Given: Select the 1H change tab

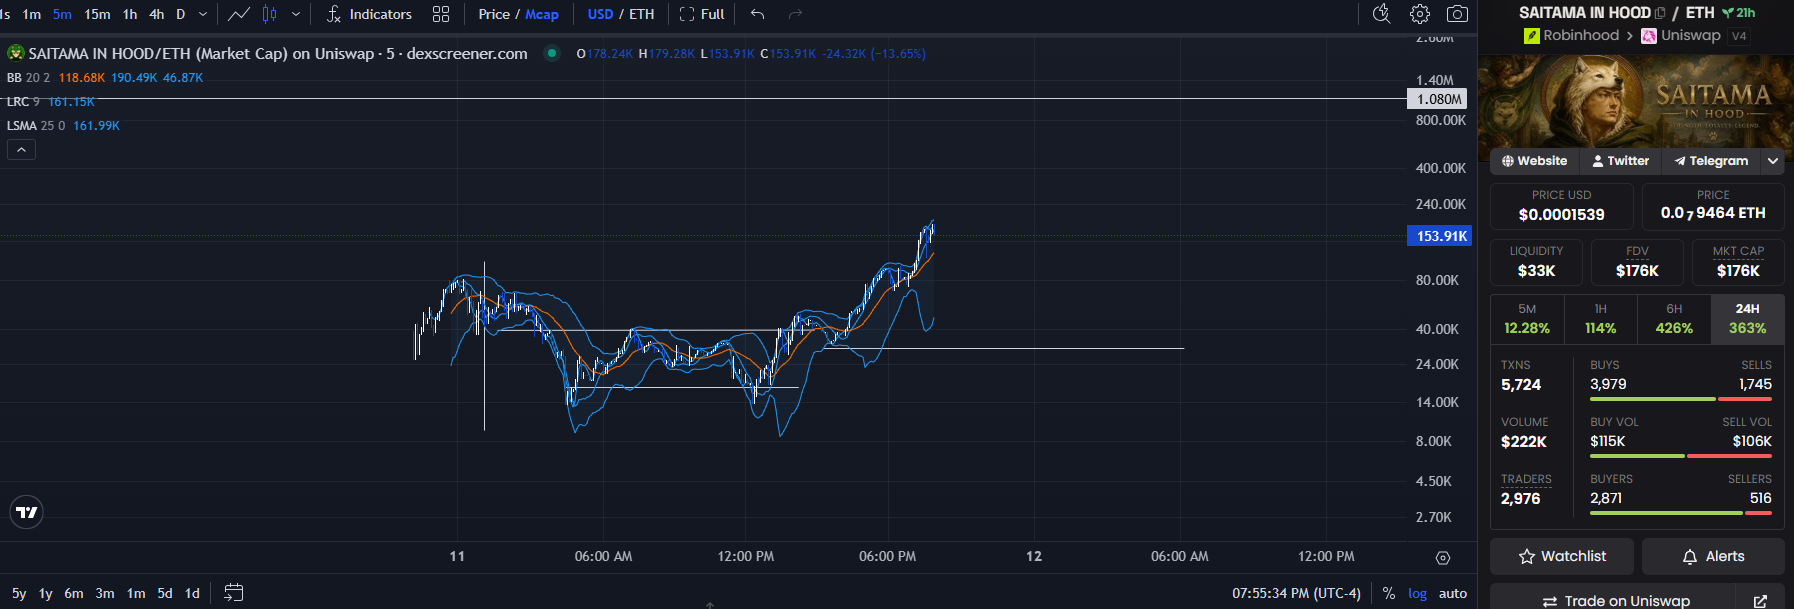Looking at the screenshot, I should [x=1600, y=319].
